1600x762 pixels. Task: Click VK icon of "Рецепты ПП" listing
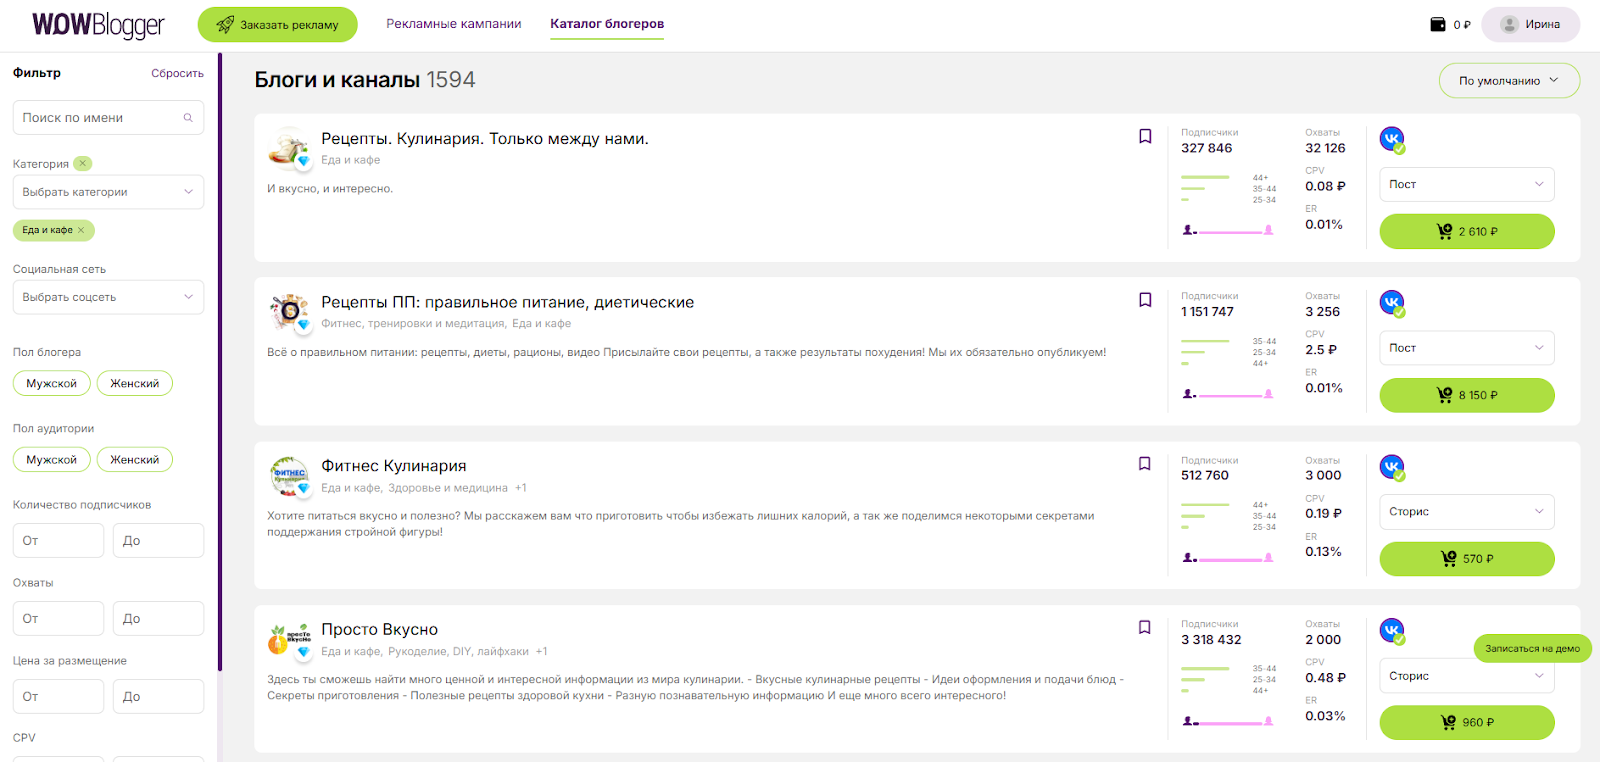click(1392, 302)
